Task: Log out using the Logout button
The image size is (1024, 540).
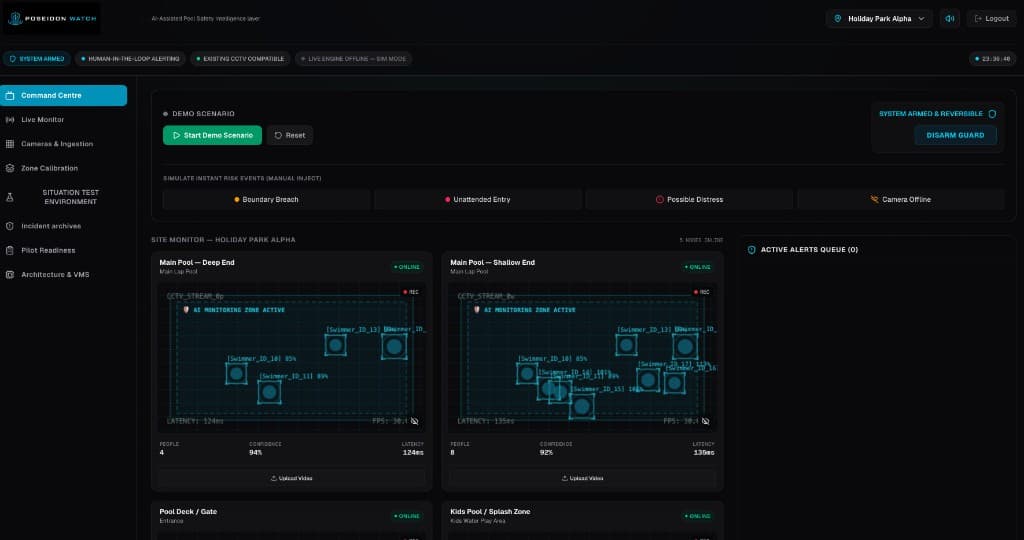Action: tap(991, 19)
